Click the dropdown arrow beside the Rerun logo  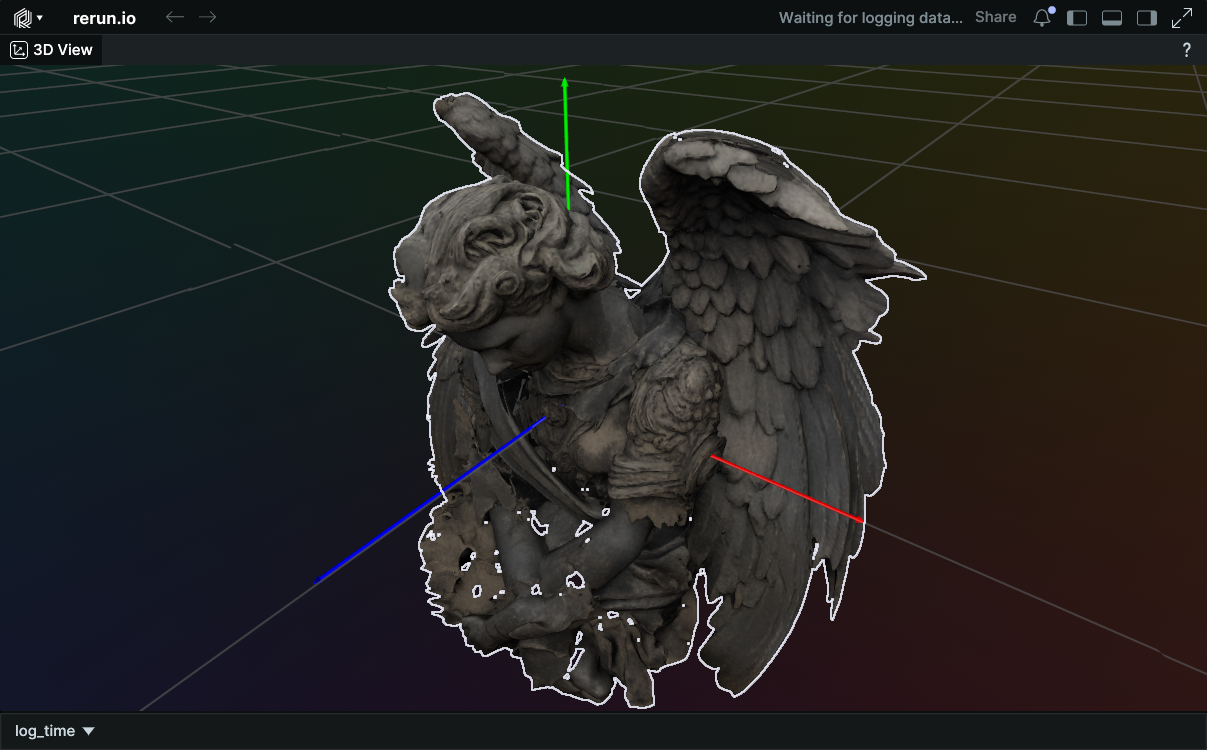pos(39,18)
